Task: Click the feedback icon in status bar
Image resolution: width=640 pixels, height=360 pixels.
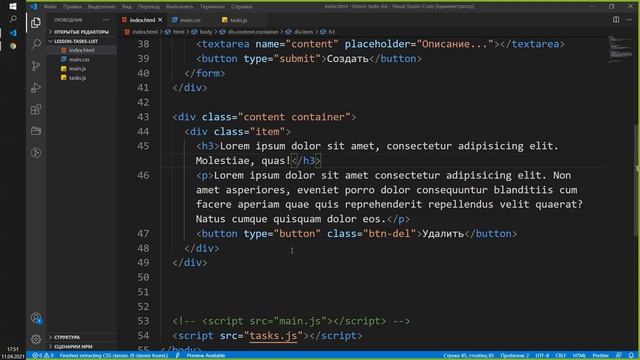Action: [619, 356]
